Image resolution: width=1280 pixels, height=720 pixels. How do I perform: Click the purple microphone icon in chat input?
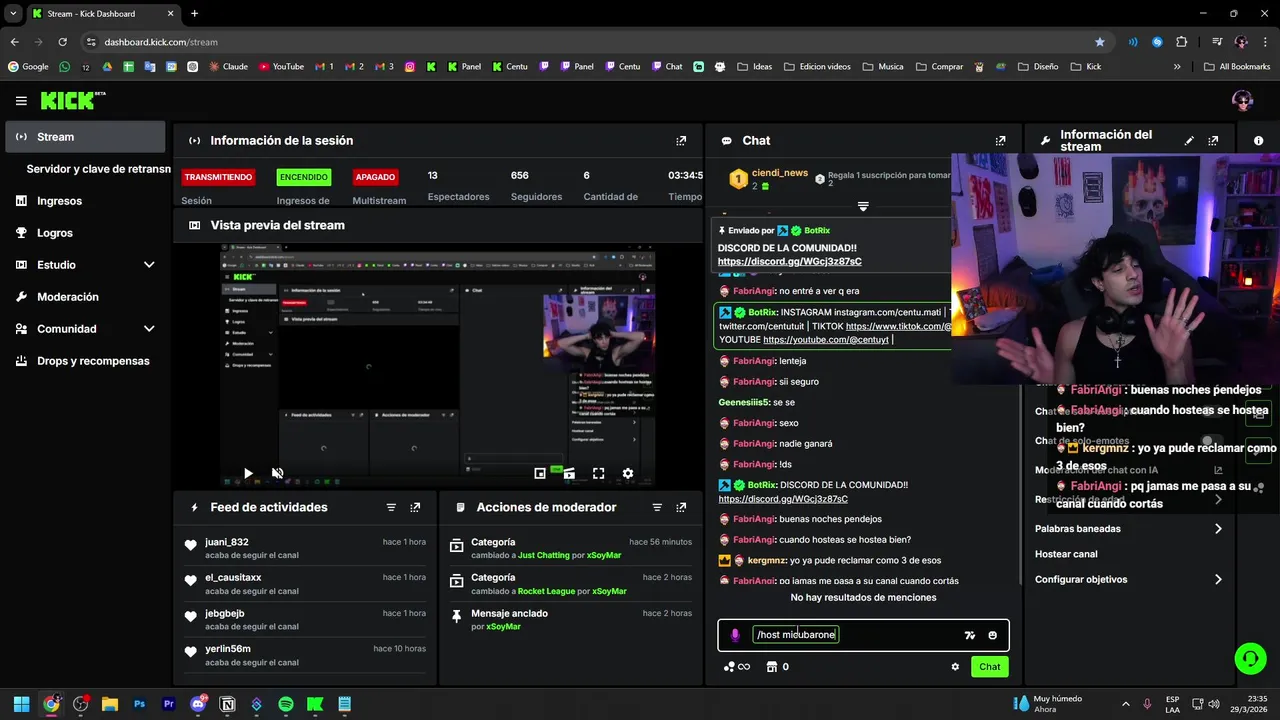coord(735,635)
